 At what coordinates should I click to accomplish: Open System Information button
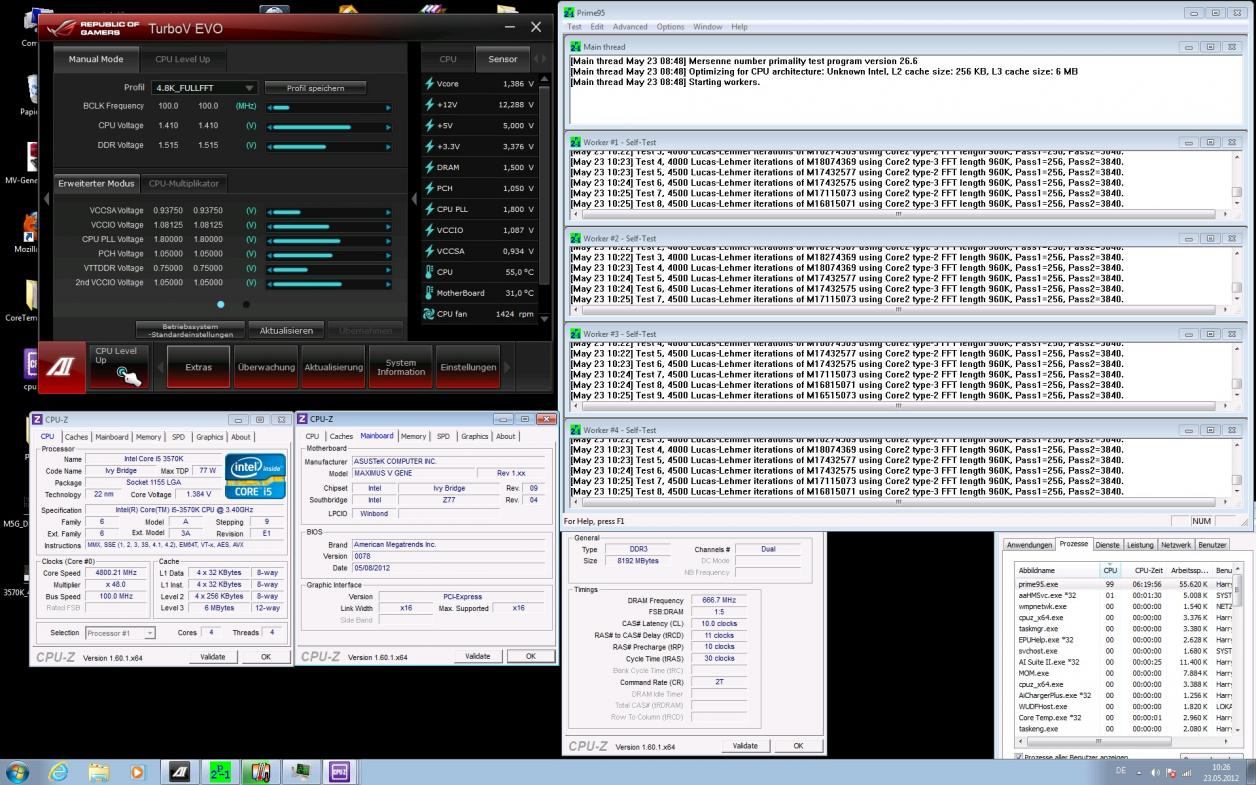pyautogui.click(x=401, y=367)
